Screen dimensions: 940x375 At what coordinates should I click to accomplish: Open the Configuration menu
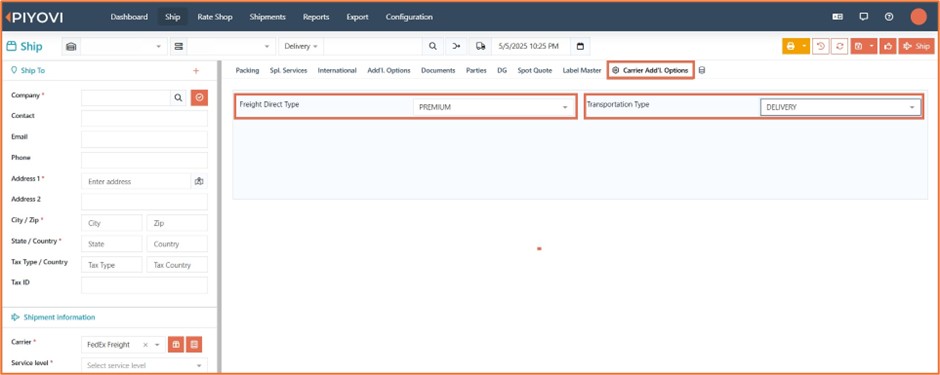(409, 17)
